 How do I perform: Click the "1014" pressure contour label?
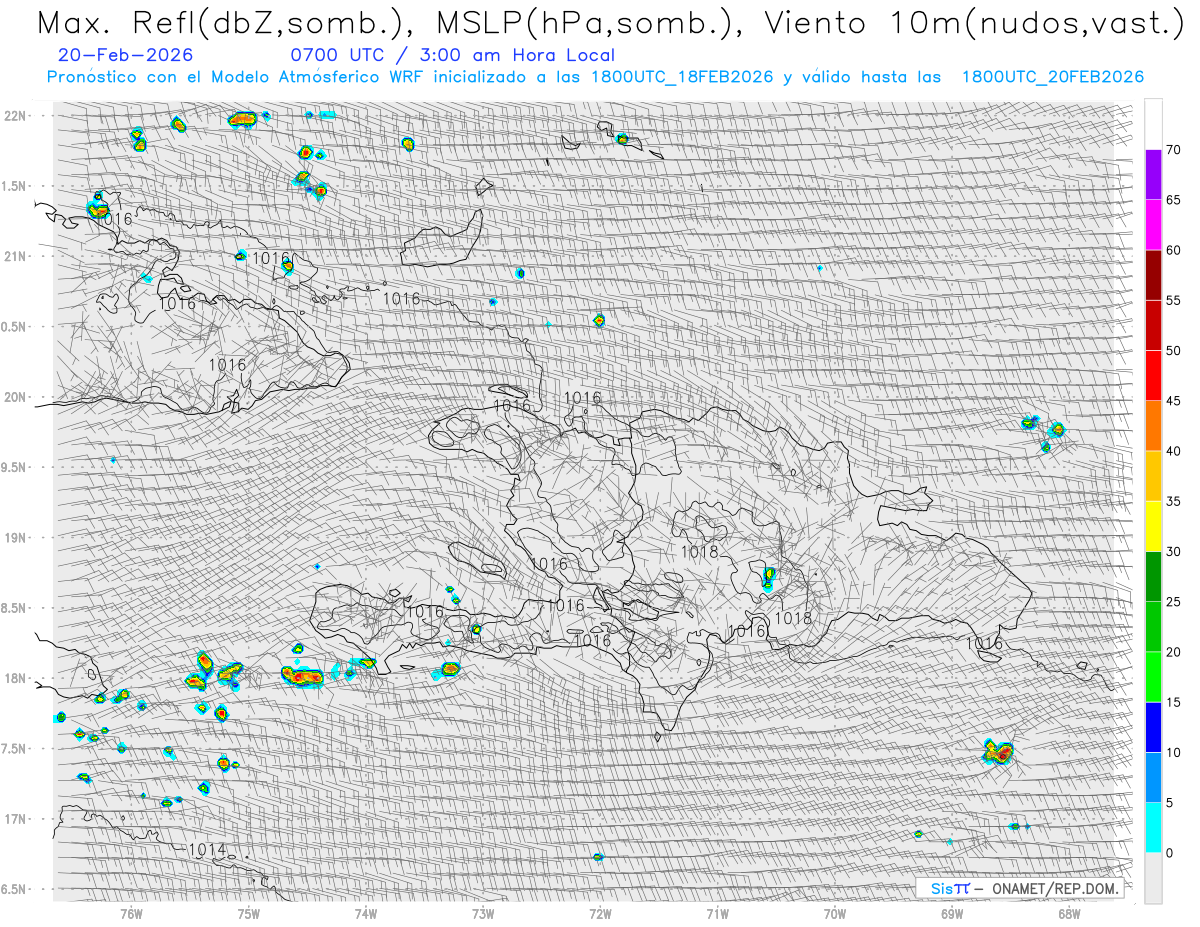coord(207,850)
